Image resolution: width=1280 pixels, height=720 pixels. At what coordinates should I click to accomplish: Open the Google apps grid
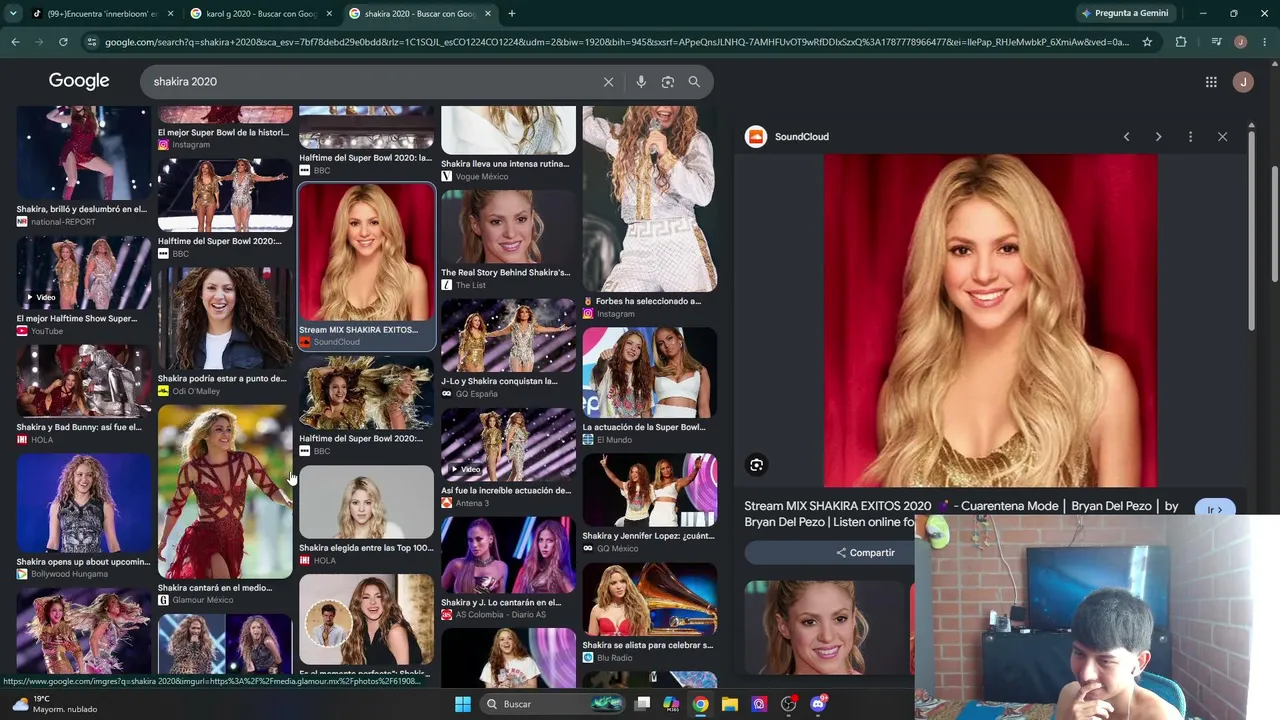click(1211, 82)
